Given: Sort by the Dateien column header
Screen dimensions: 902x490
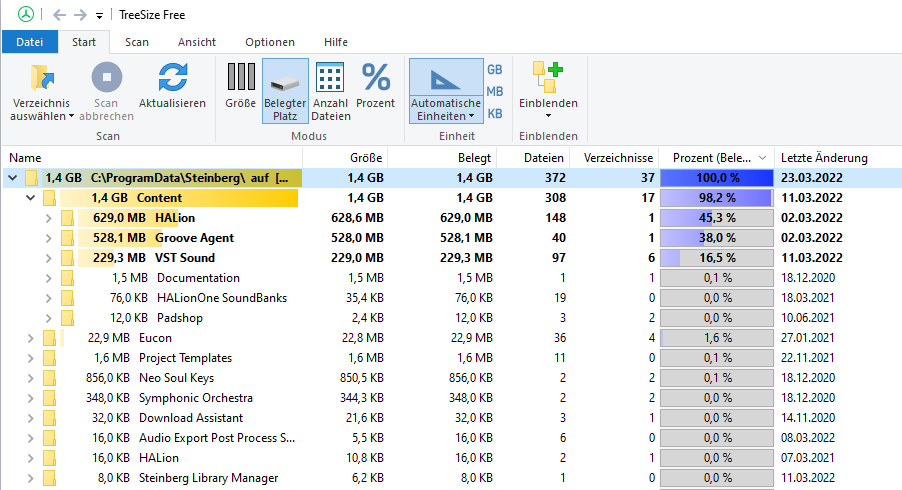Looking at the screenshot, I should 543,158.
